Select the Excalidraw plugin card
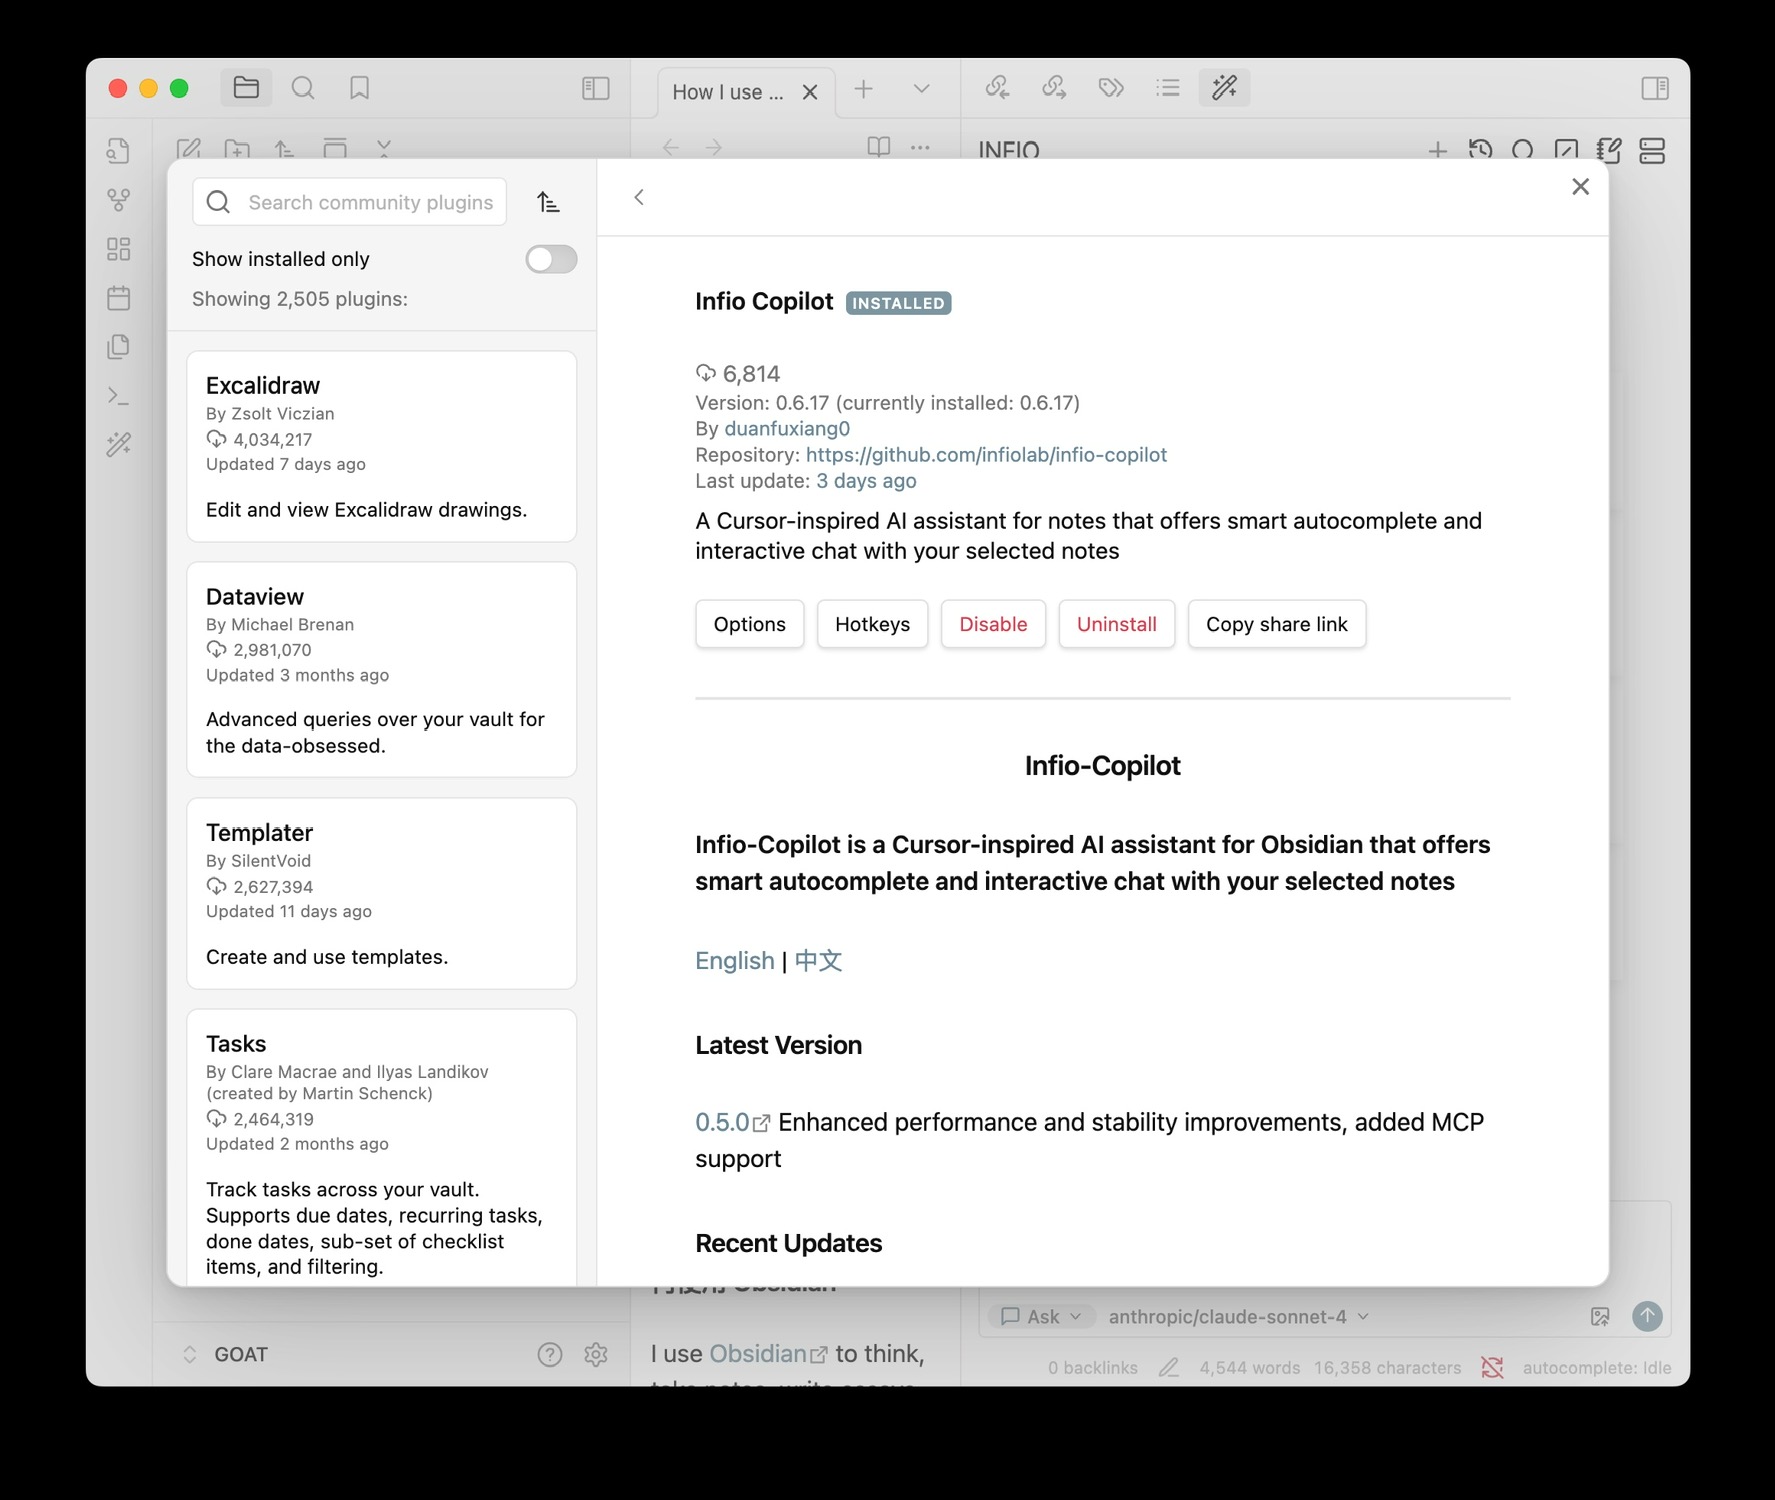The image size is (1775, 1500). (x=381, y=447)
